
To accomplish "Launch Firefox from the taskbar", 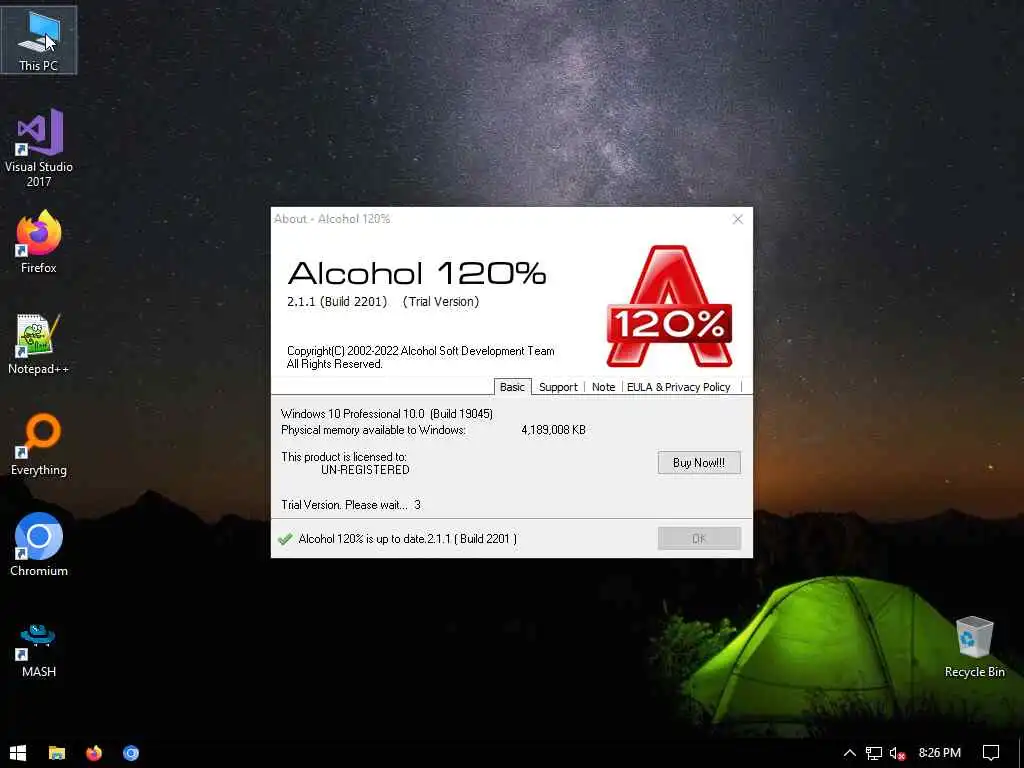I will (x=94, y=753).
